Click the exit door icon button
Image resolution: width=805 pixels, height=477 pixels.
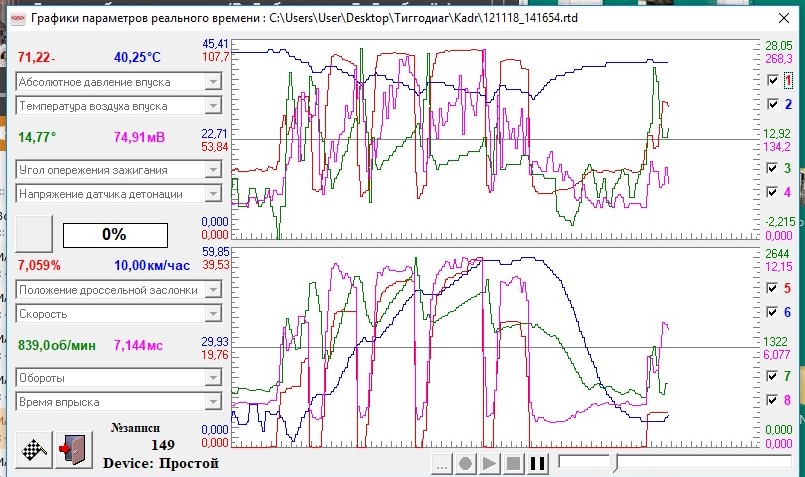click(74, 449)
